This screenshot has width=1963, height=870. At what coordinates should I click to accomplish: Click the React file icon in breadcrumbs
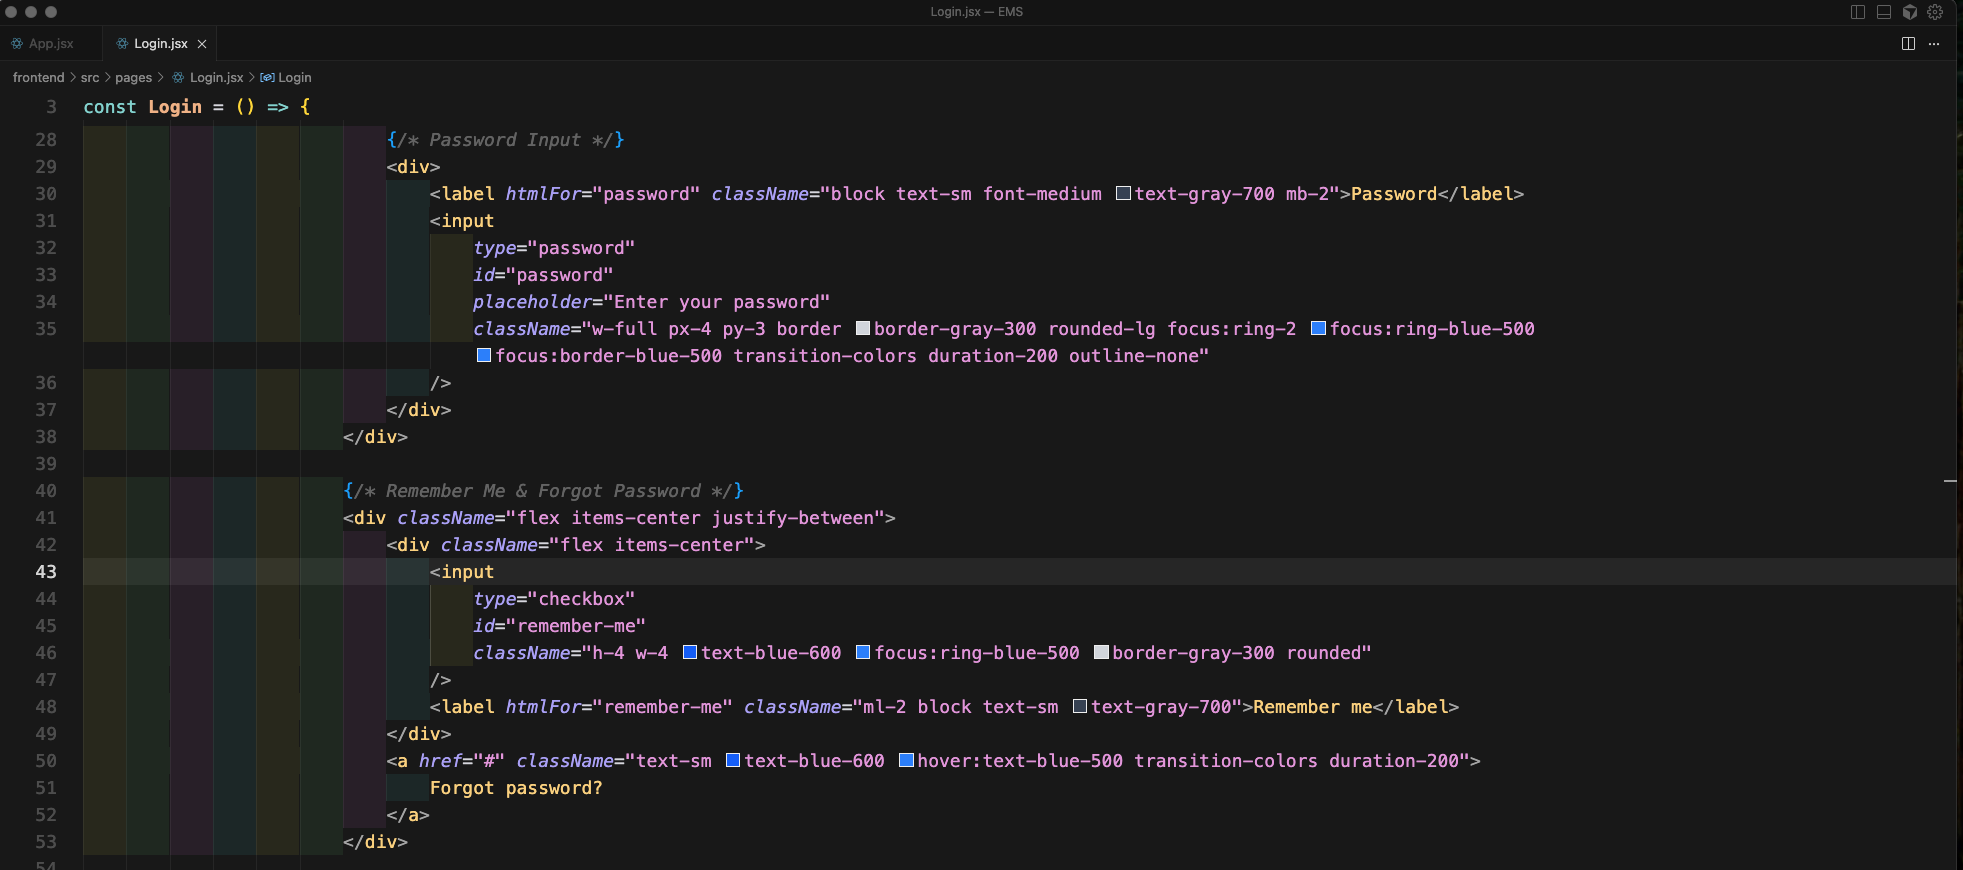pyautogui.click(x=178, y=78)
